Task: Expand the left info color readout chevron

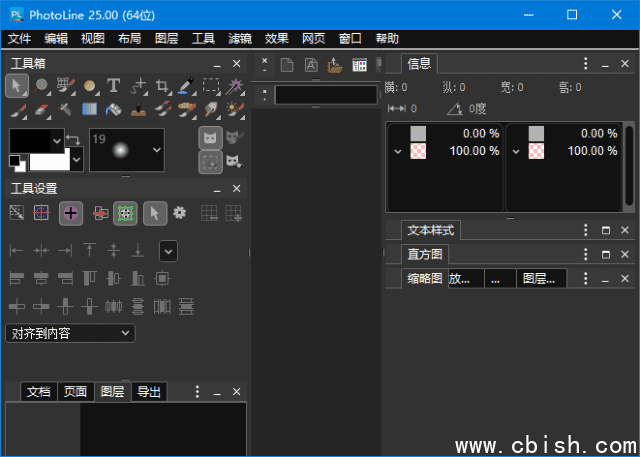Action: pyautogui.click(x=398, y=151)
